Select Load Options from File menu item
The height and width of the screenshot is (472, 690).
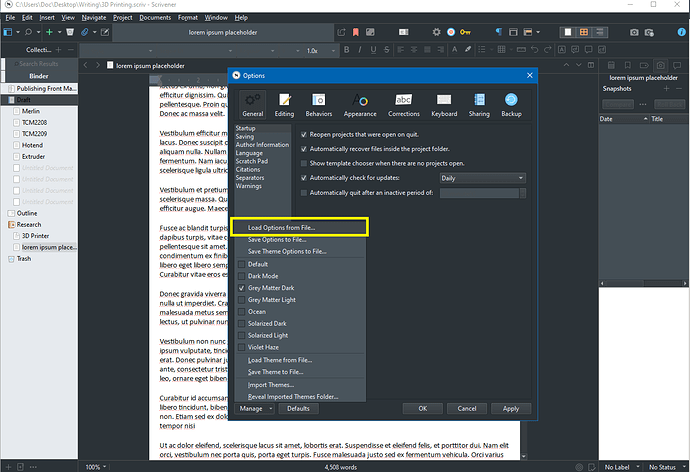click(281, 228)
